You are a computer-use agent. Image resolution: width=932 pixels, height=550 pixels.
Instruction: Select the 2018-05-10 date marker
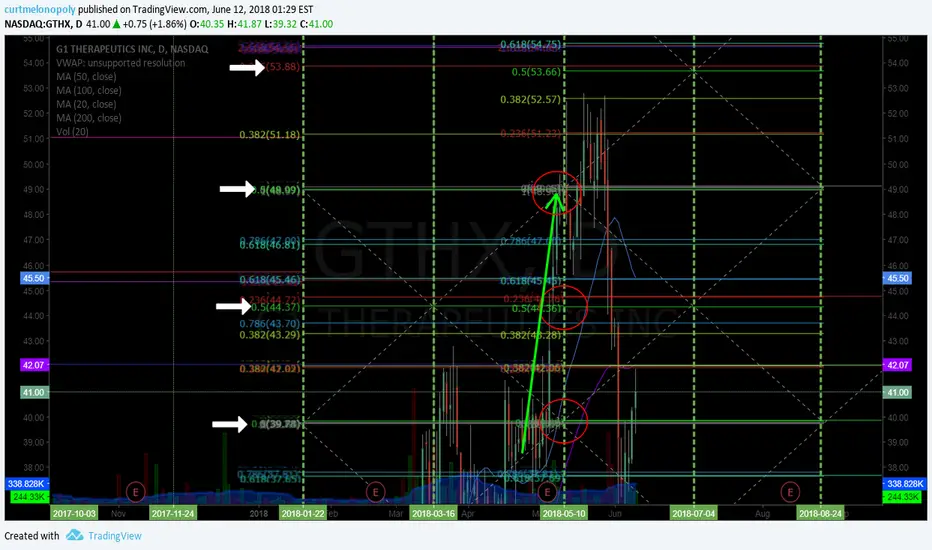pos(563,513)
